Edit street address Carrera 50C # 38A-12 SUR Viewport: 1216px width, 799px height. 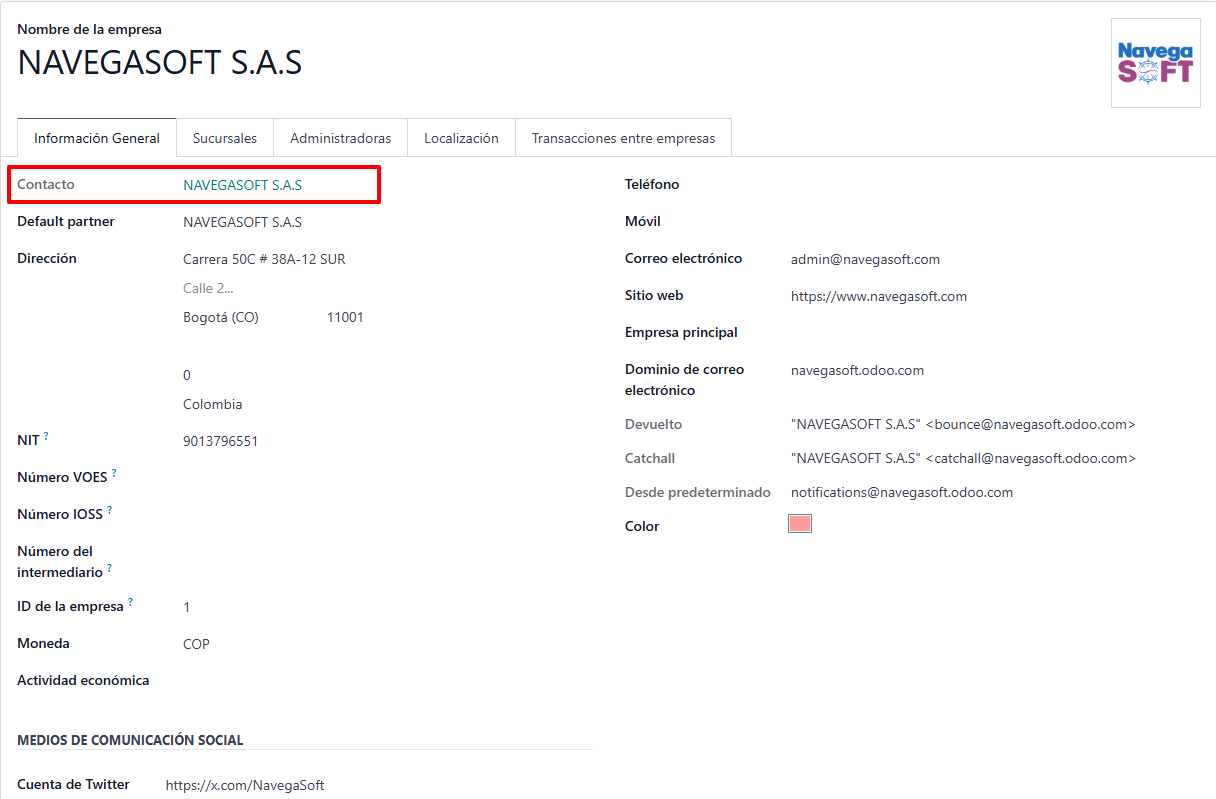[x=264, y=259]
